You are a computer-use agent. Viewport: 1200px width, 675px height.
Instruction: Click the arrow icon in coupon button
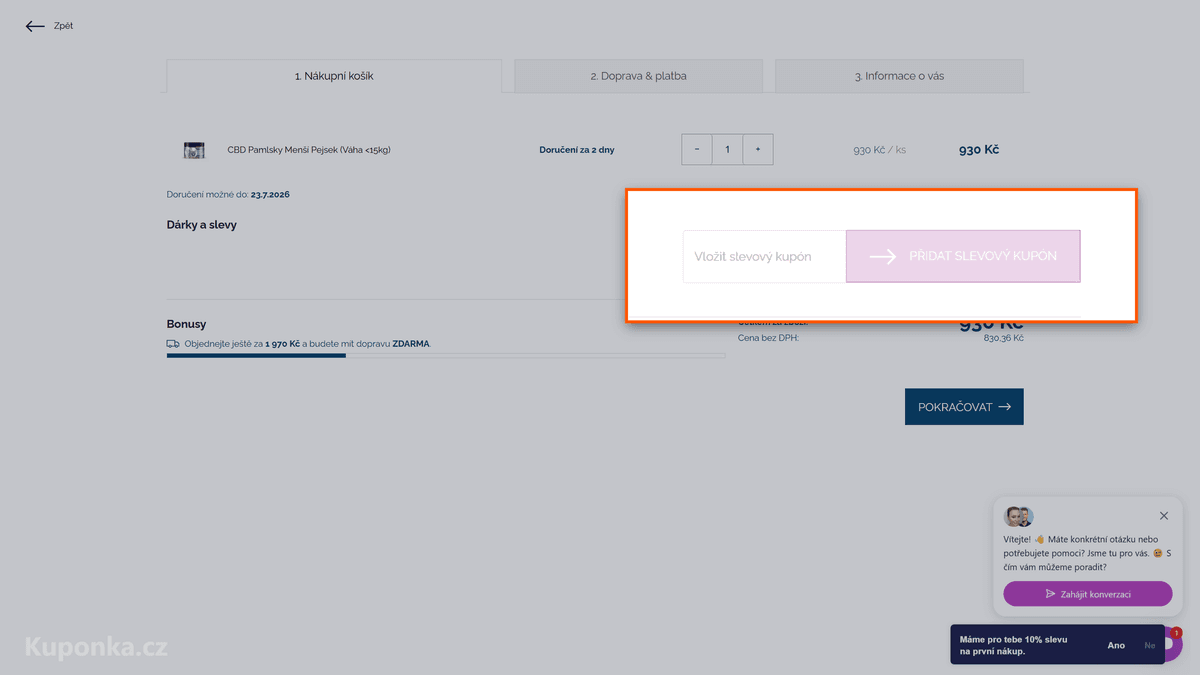(882, 257)
